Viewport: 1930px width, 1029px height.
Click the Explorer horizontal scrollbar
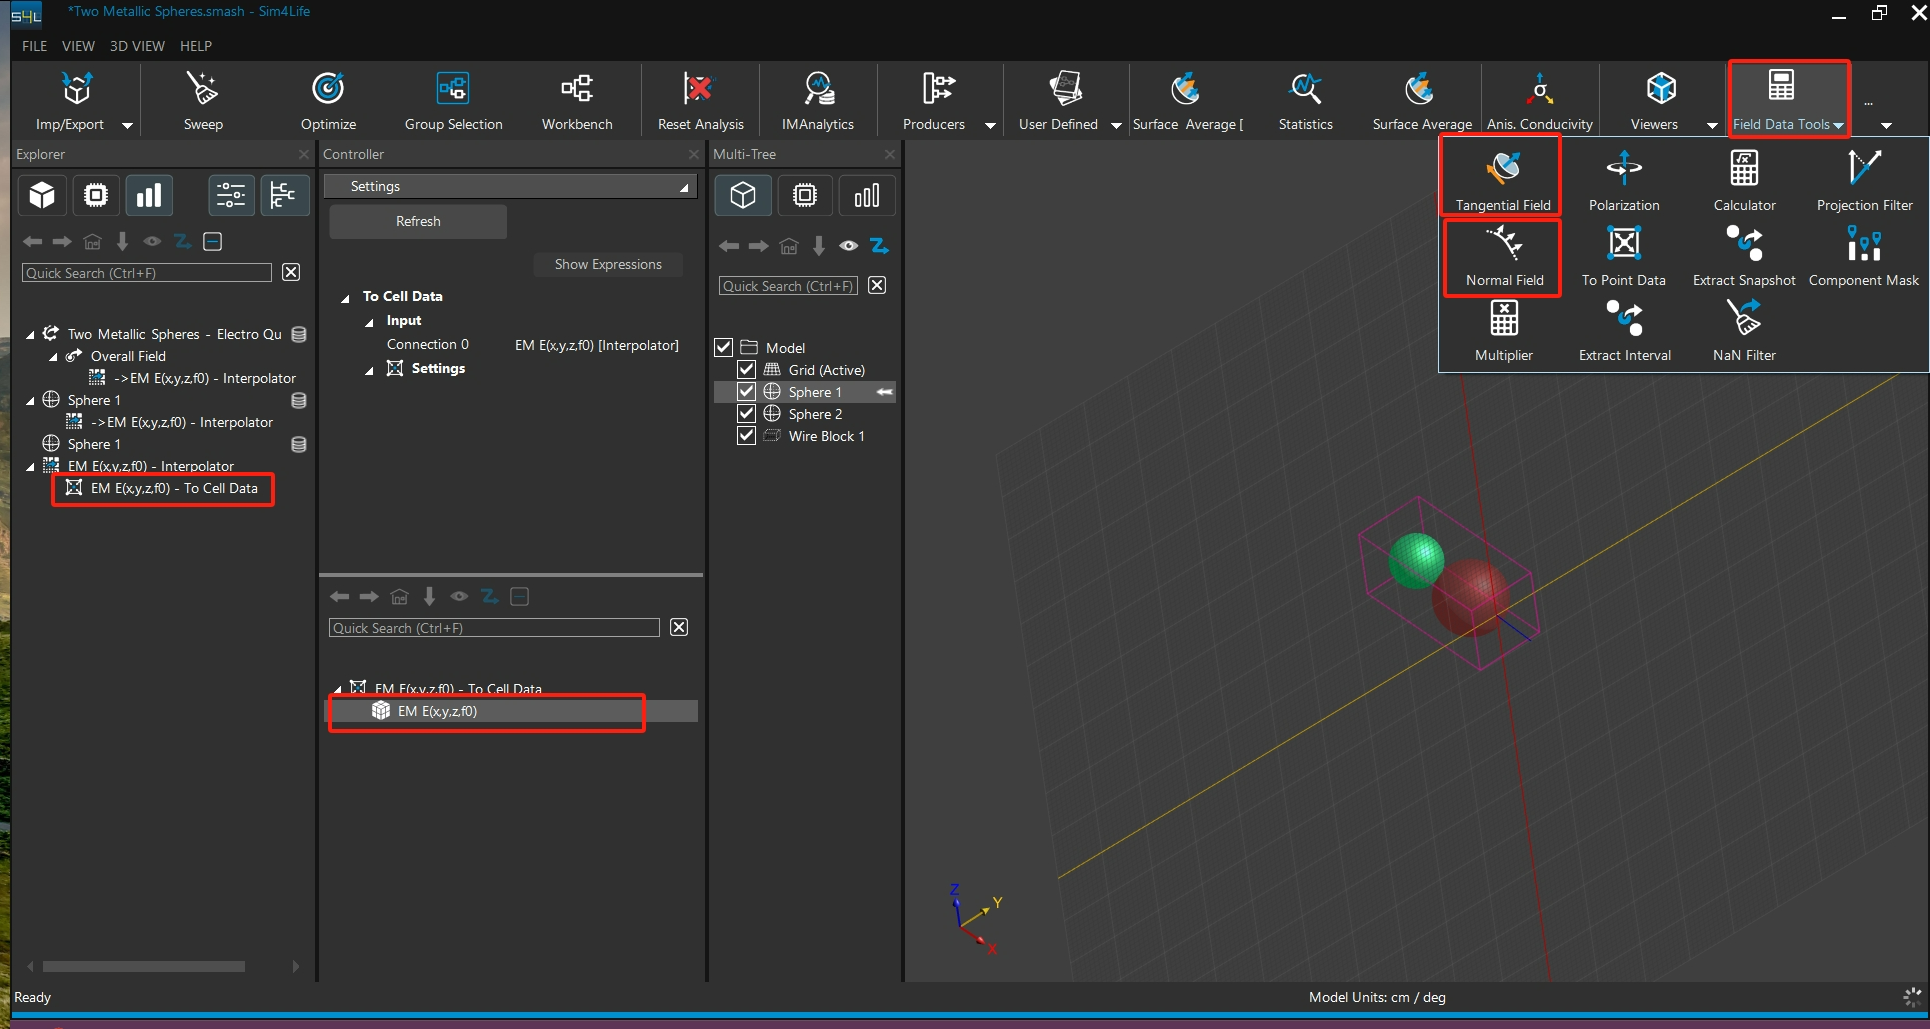pyautogui.click(x=144, y=966)
